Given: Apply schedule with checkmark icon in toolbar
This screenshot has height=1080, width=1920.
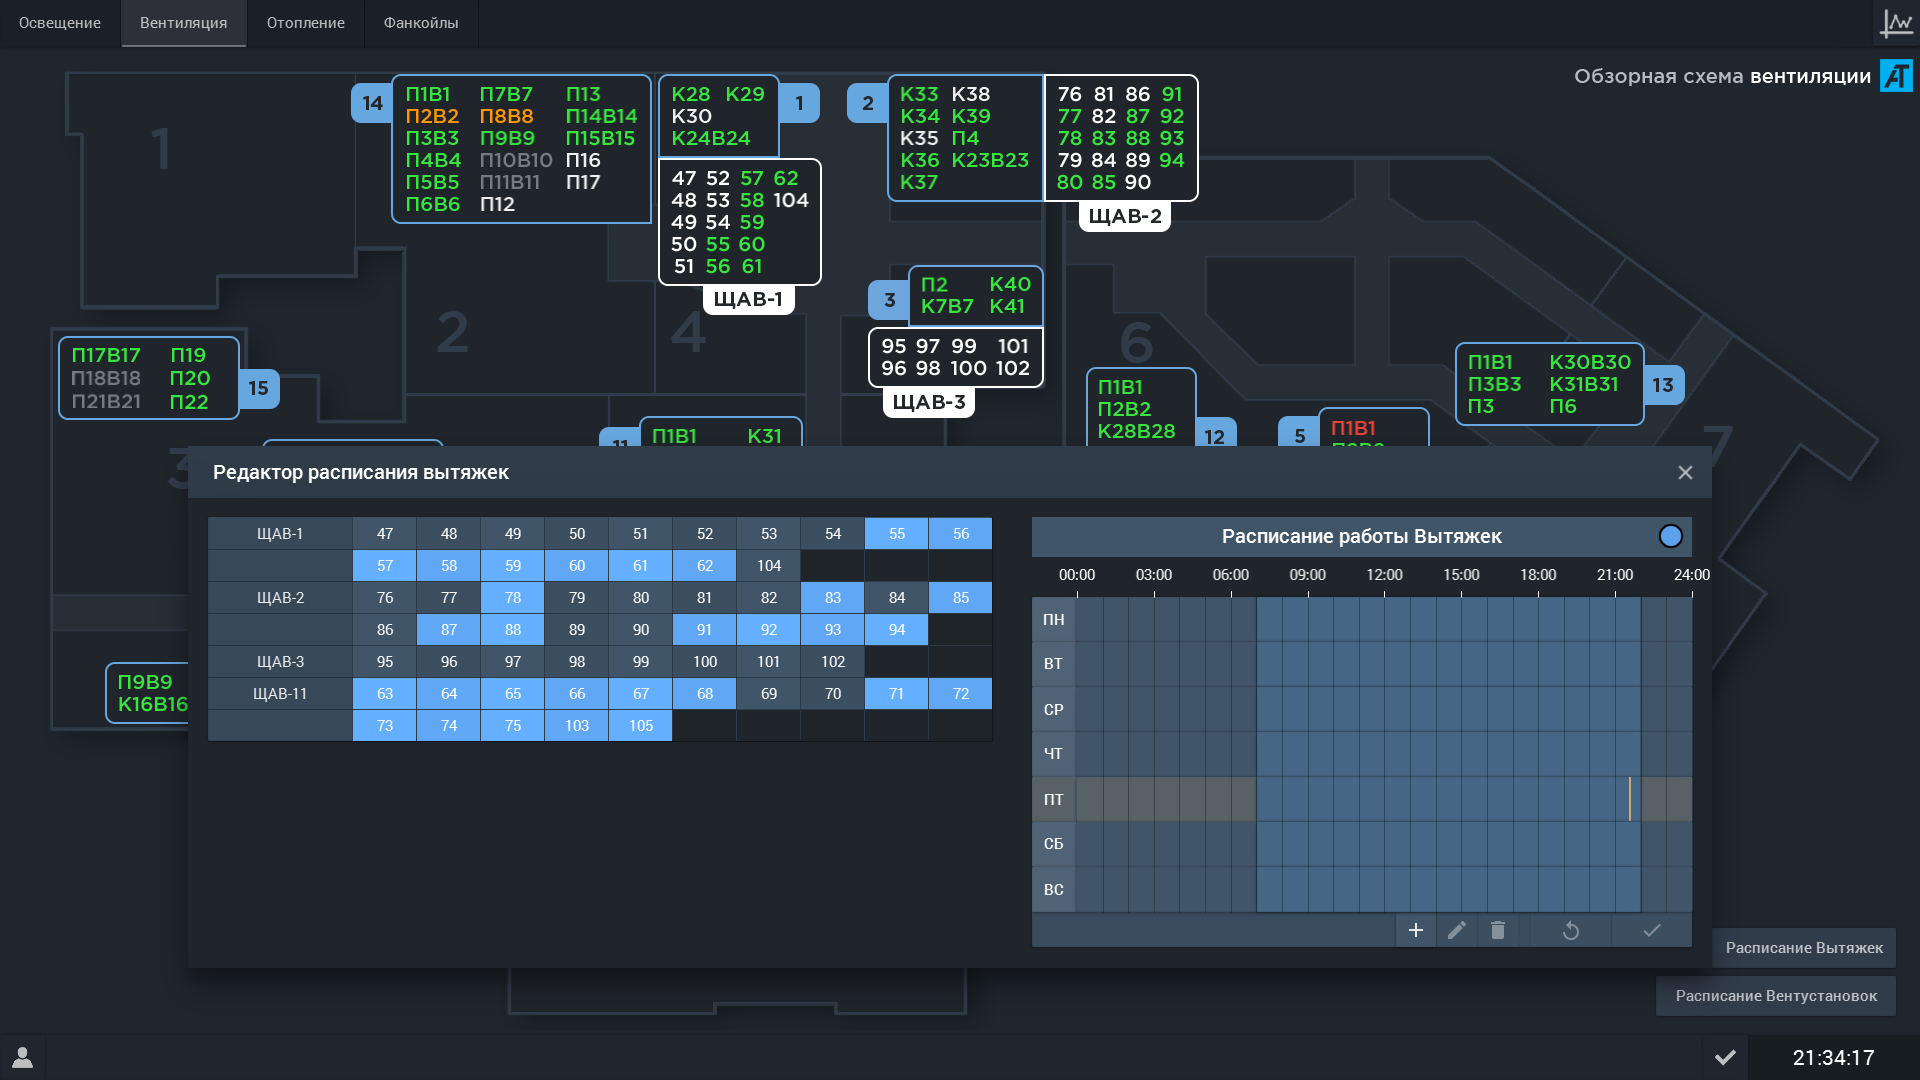Looking at the screenshot, I should tap(1650, 930).
